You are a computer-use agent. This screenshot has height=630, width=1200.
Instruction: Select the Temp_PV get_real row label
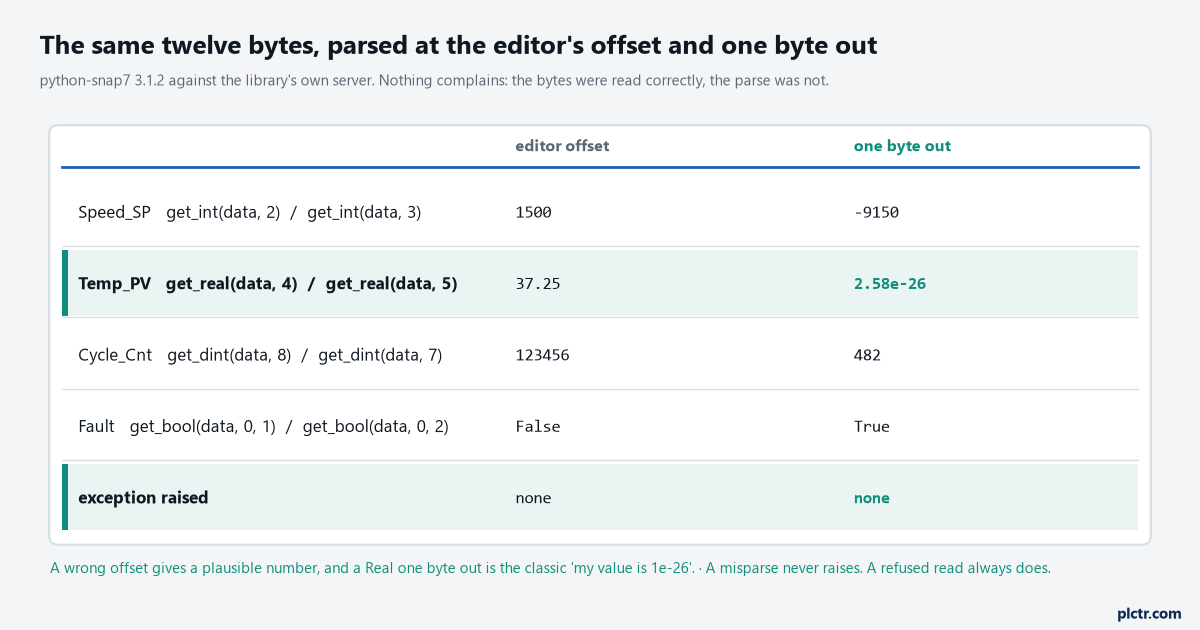(268, 284)
